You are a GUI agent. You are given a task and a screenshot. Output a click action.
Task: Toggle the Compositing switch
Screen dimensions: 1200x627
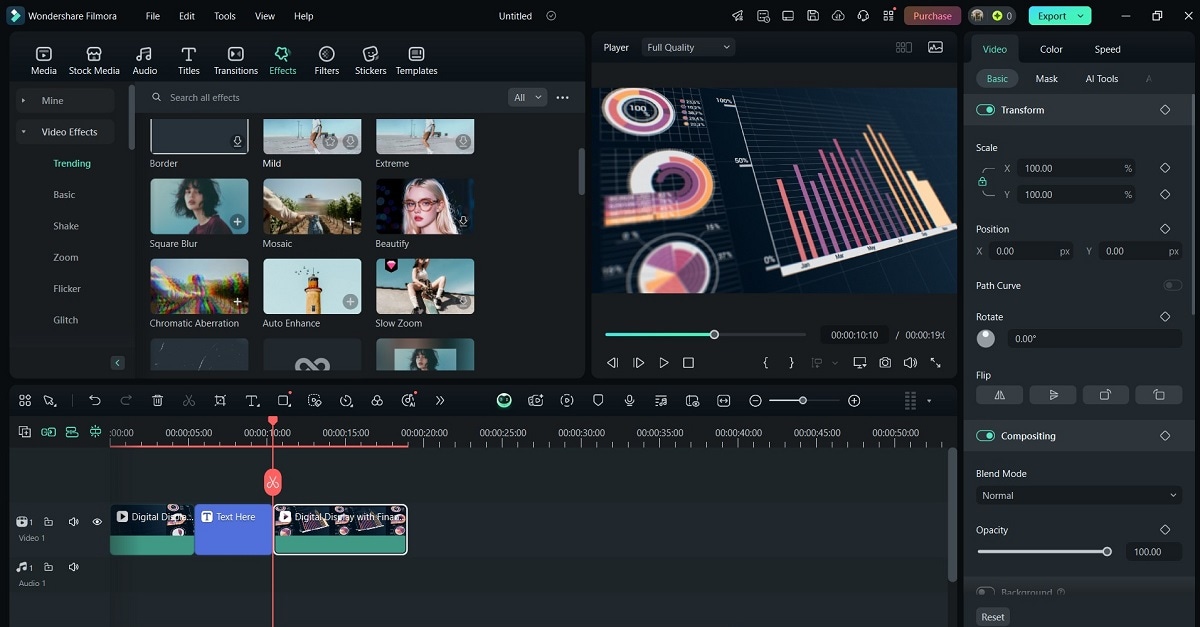[x=986, y=436]
